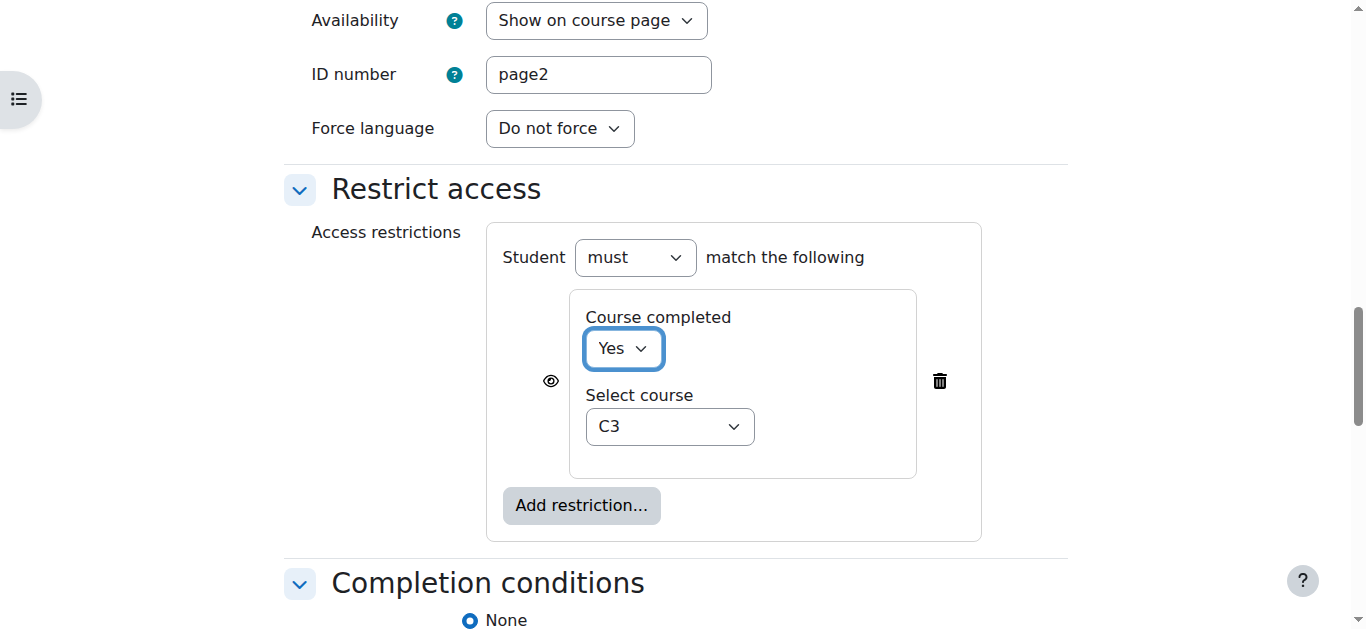Open the Availability dropdown

[x=597, y=21]
